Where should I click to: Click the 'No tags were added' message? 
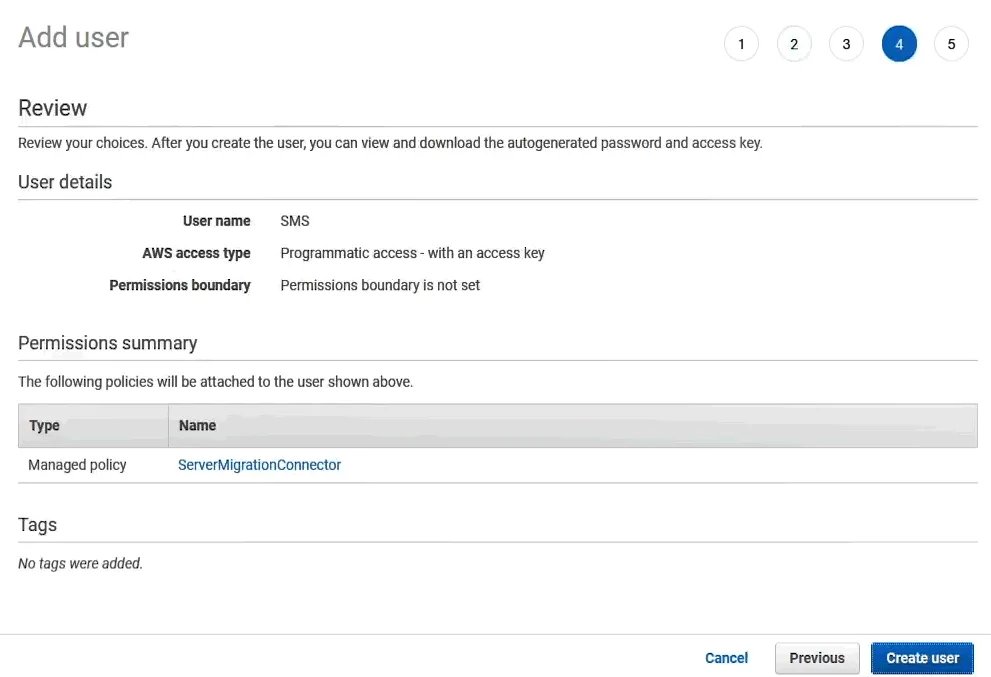tap(80, 563)
